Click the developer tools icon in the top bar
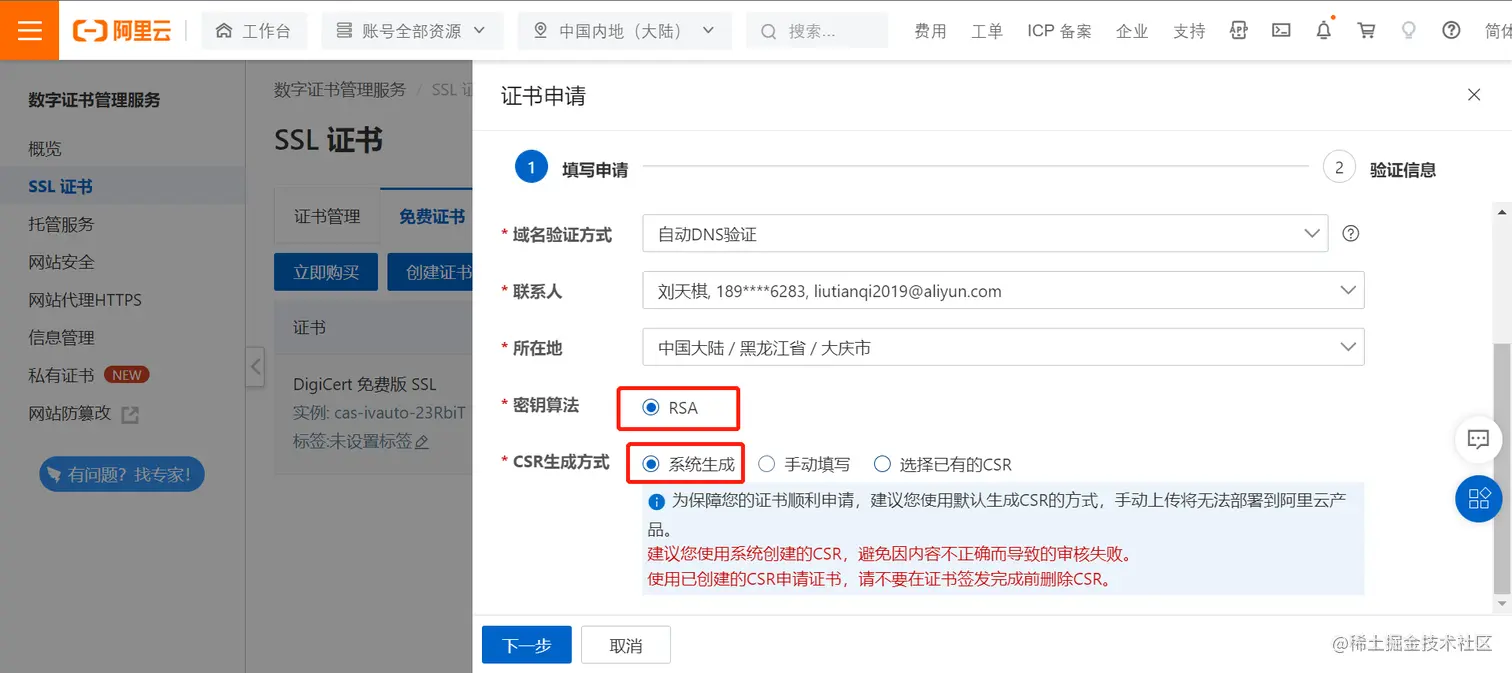The image size is (1512, 673). [1239, 31]
